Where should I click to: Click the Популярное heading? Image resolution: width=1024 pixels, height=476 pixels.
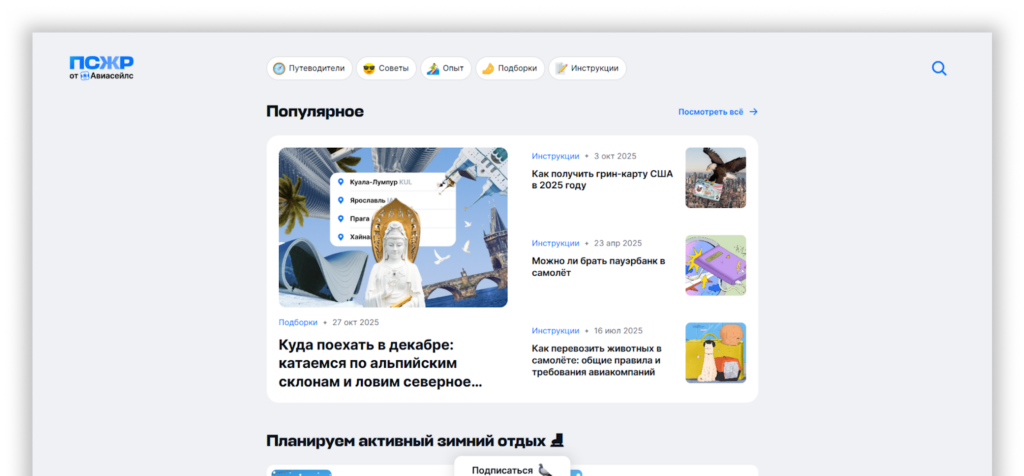(315, 112)
